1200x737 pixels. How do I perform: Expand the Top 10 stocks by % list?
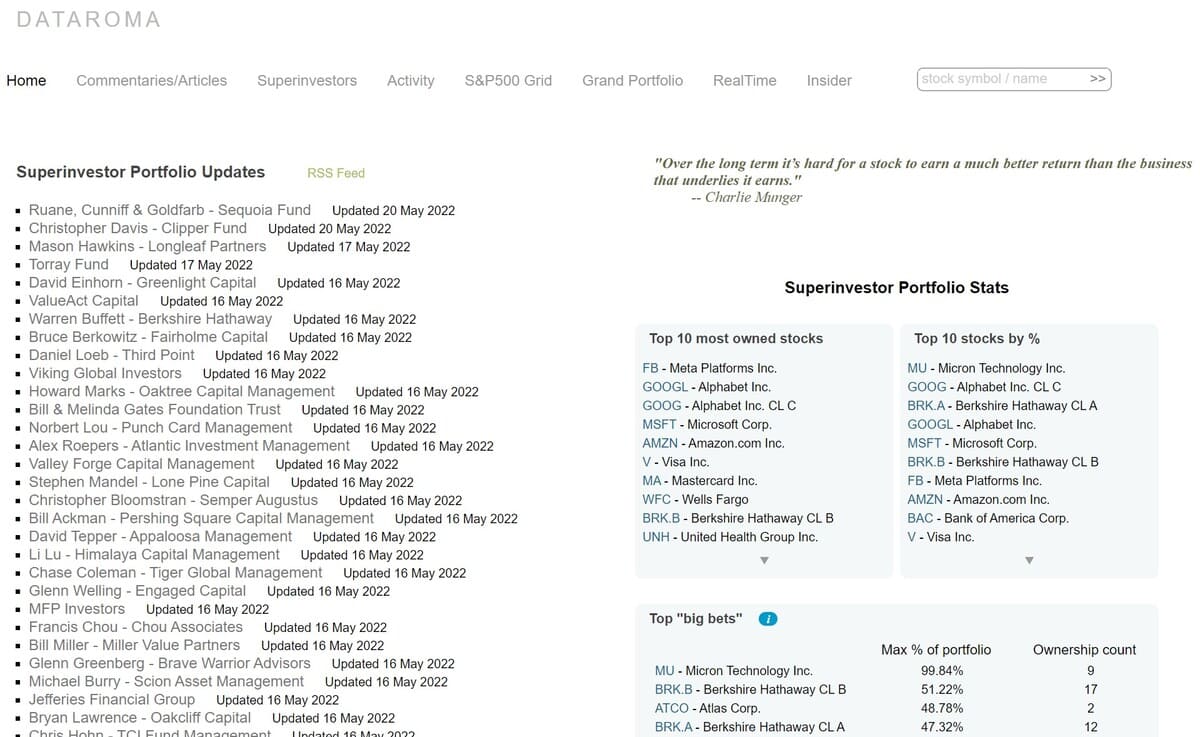[1029, 561]
